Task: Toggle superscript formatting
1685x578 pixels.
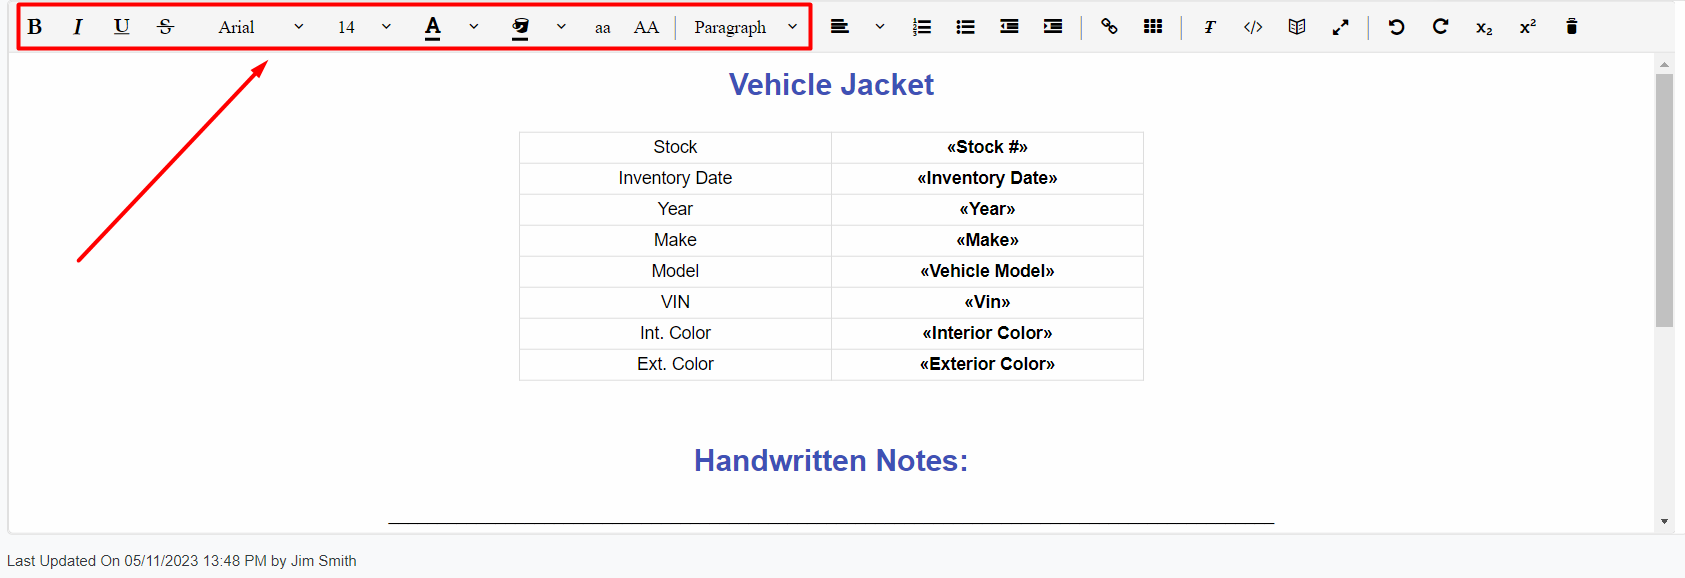Action: [1528, 27]
